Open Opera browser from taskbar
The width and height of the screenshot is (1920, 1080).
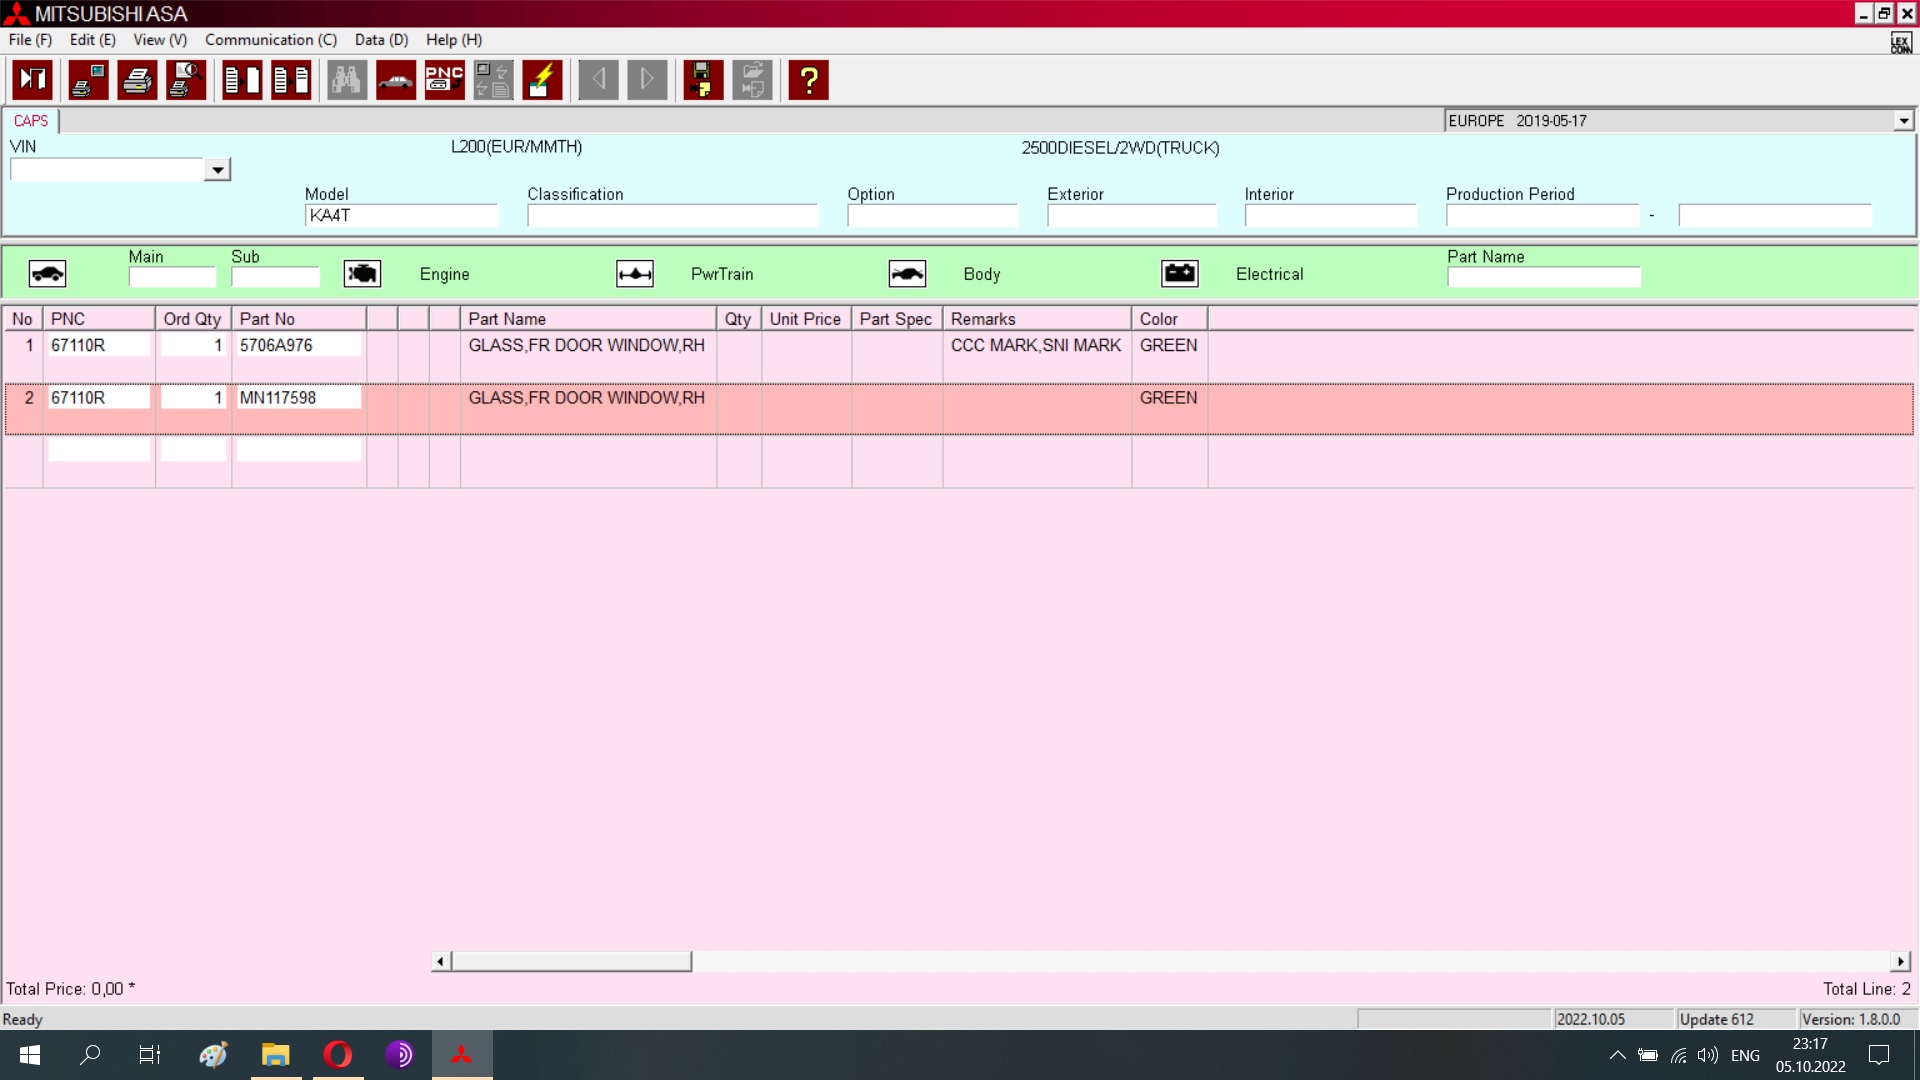coord(338,1055)
